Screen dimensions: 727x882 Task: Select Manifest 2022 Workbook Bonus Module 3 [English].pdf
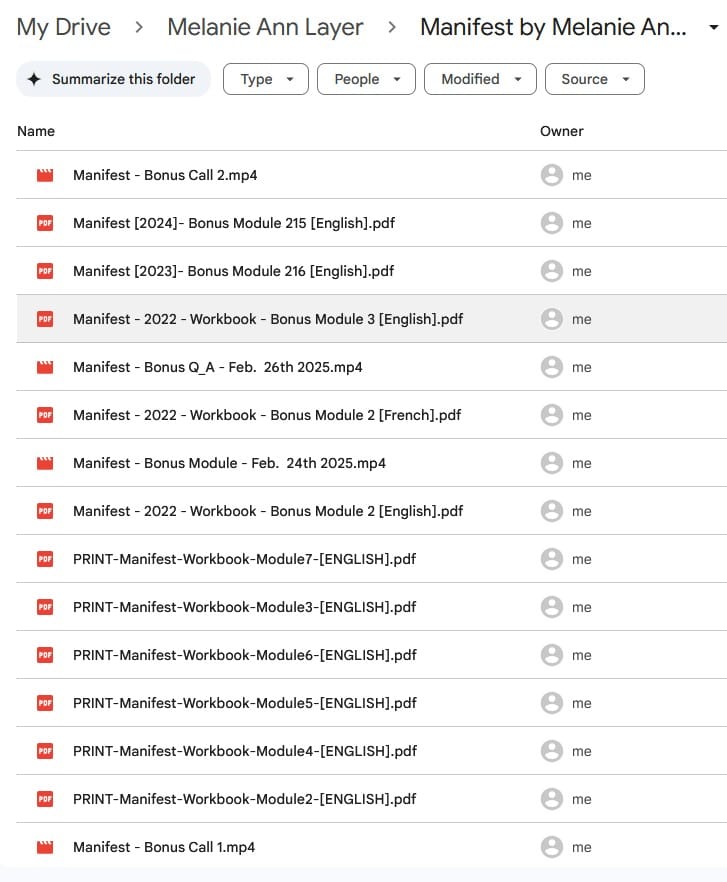point(268,319)
